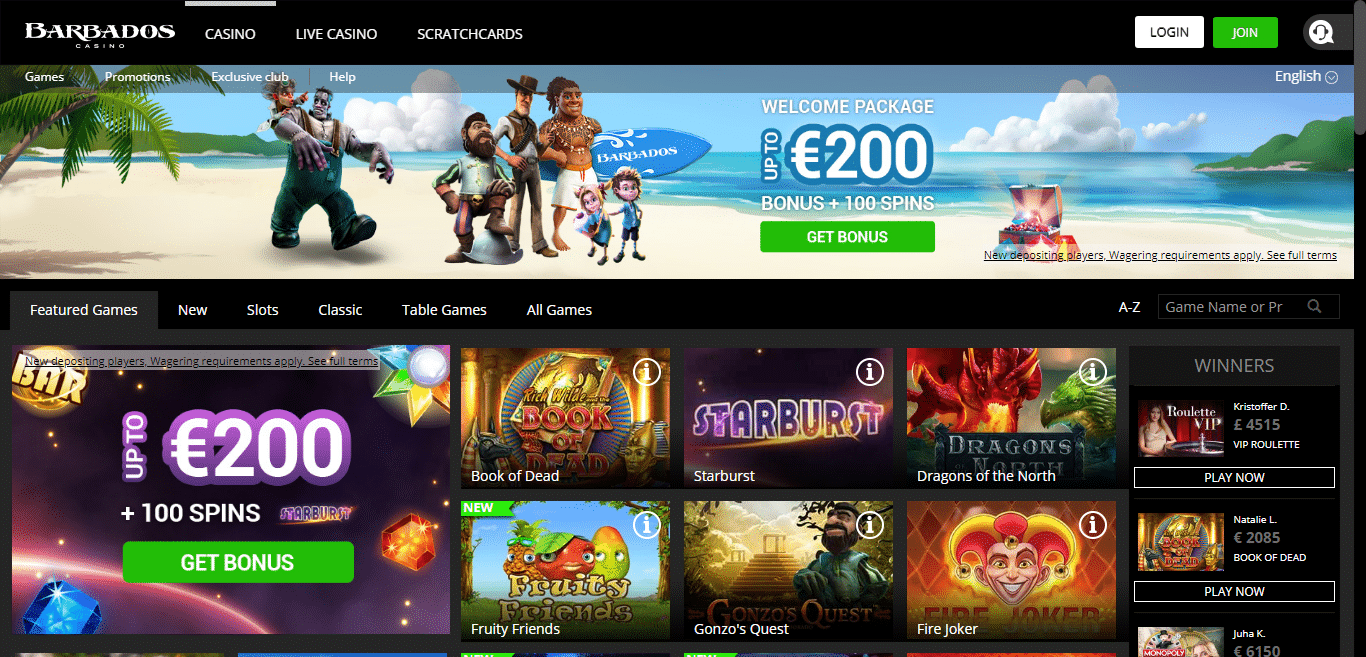
Task: Open the Promotions menu item
Action: pyautogui.click(x=137, y=76)
